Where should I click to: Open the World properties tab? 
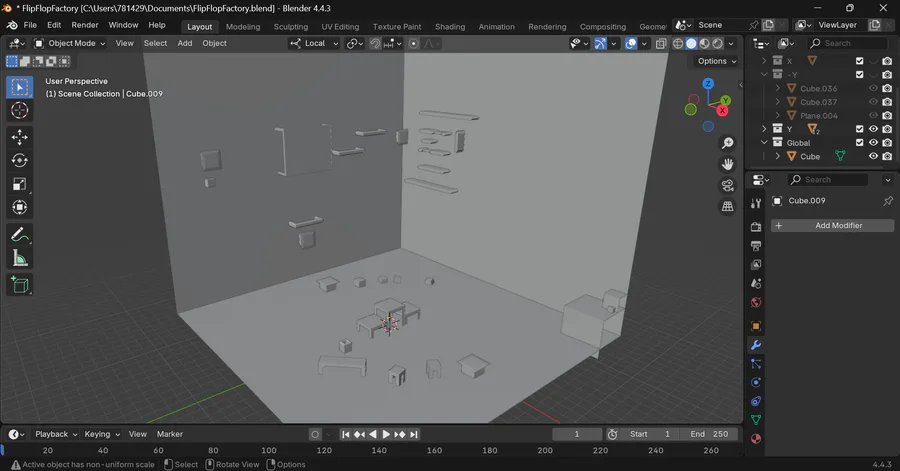756,302
